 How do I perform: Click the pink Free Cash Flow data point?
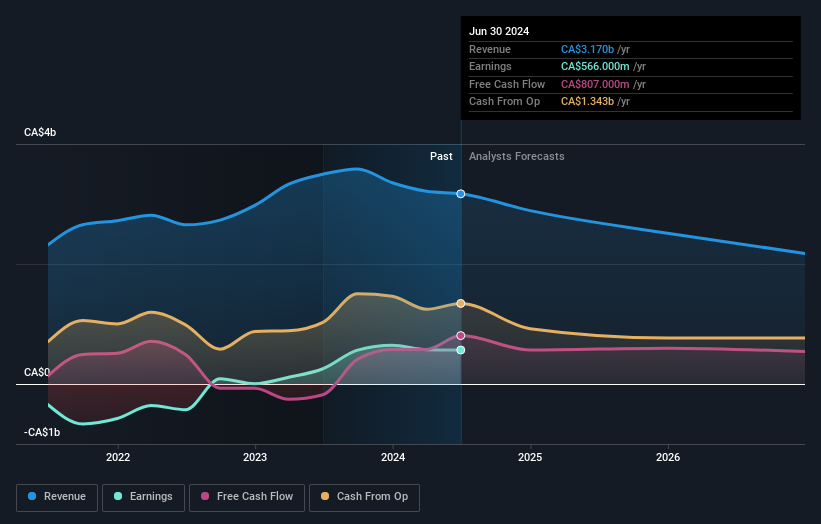tap(461, 336)
